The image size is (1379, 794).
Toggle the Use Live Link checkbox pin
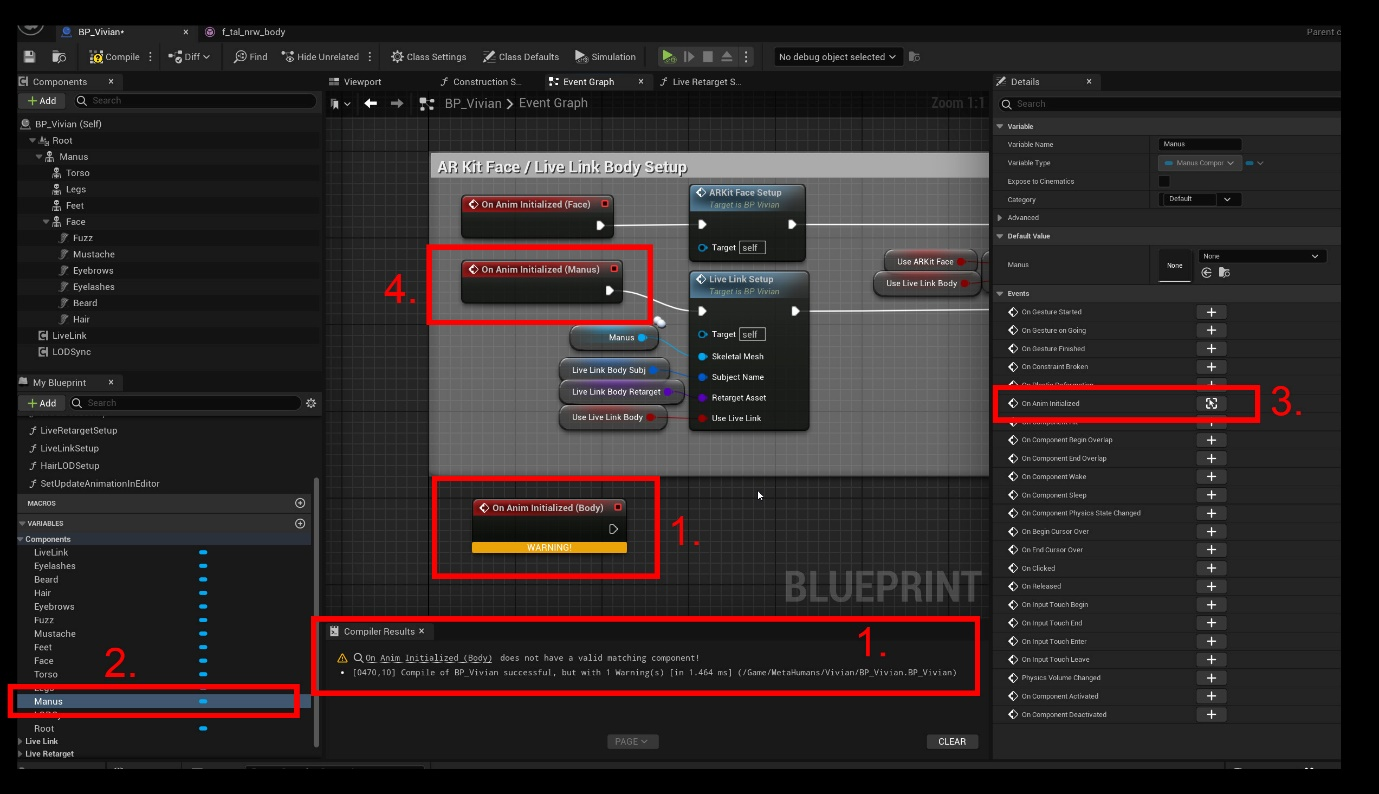[x=703, y=418]
